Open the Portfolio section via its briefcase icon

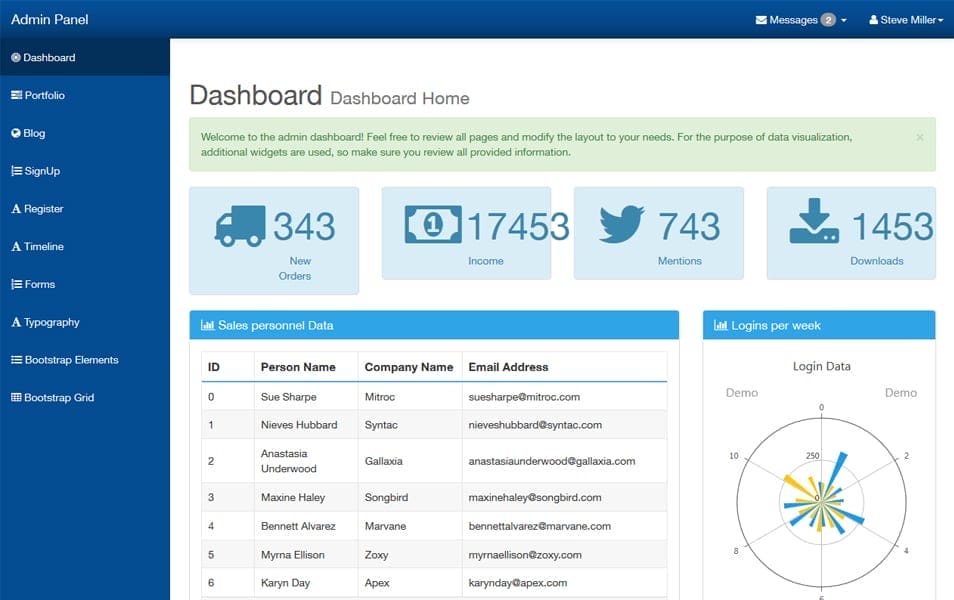pyautogui.click(x=15, y=95)
